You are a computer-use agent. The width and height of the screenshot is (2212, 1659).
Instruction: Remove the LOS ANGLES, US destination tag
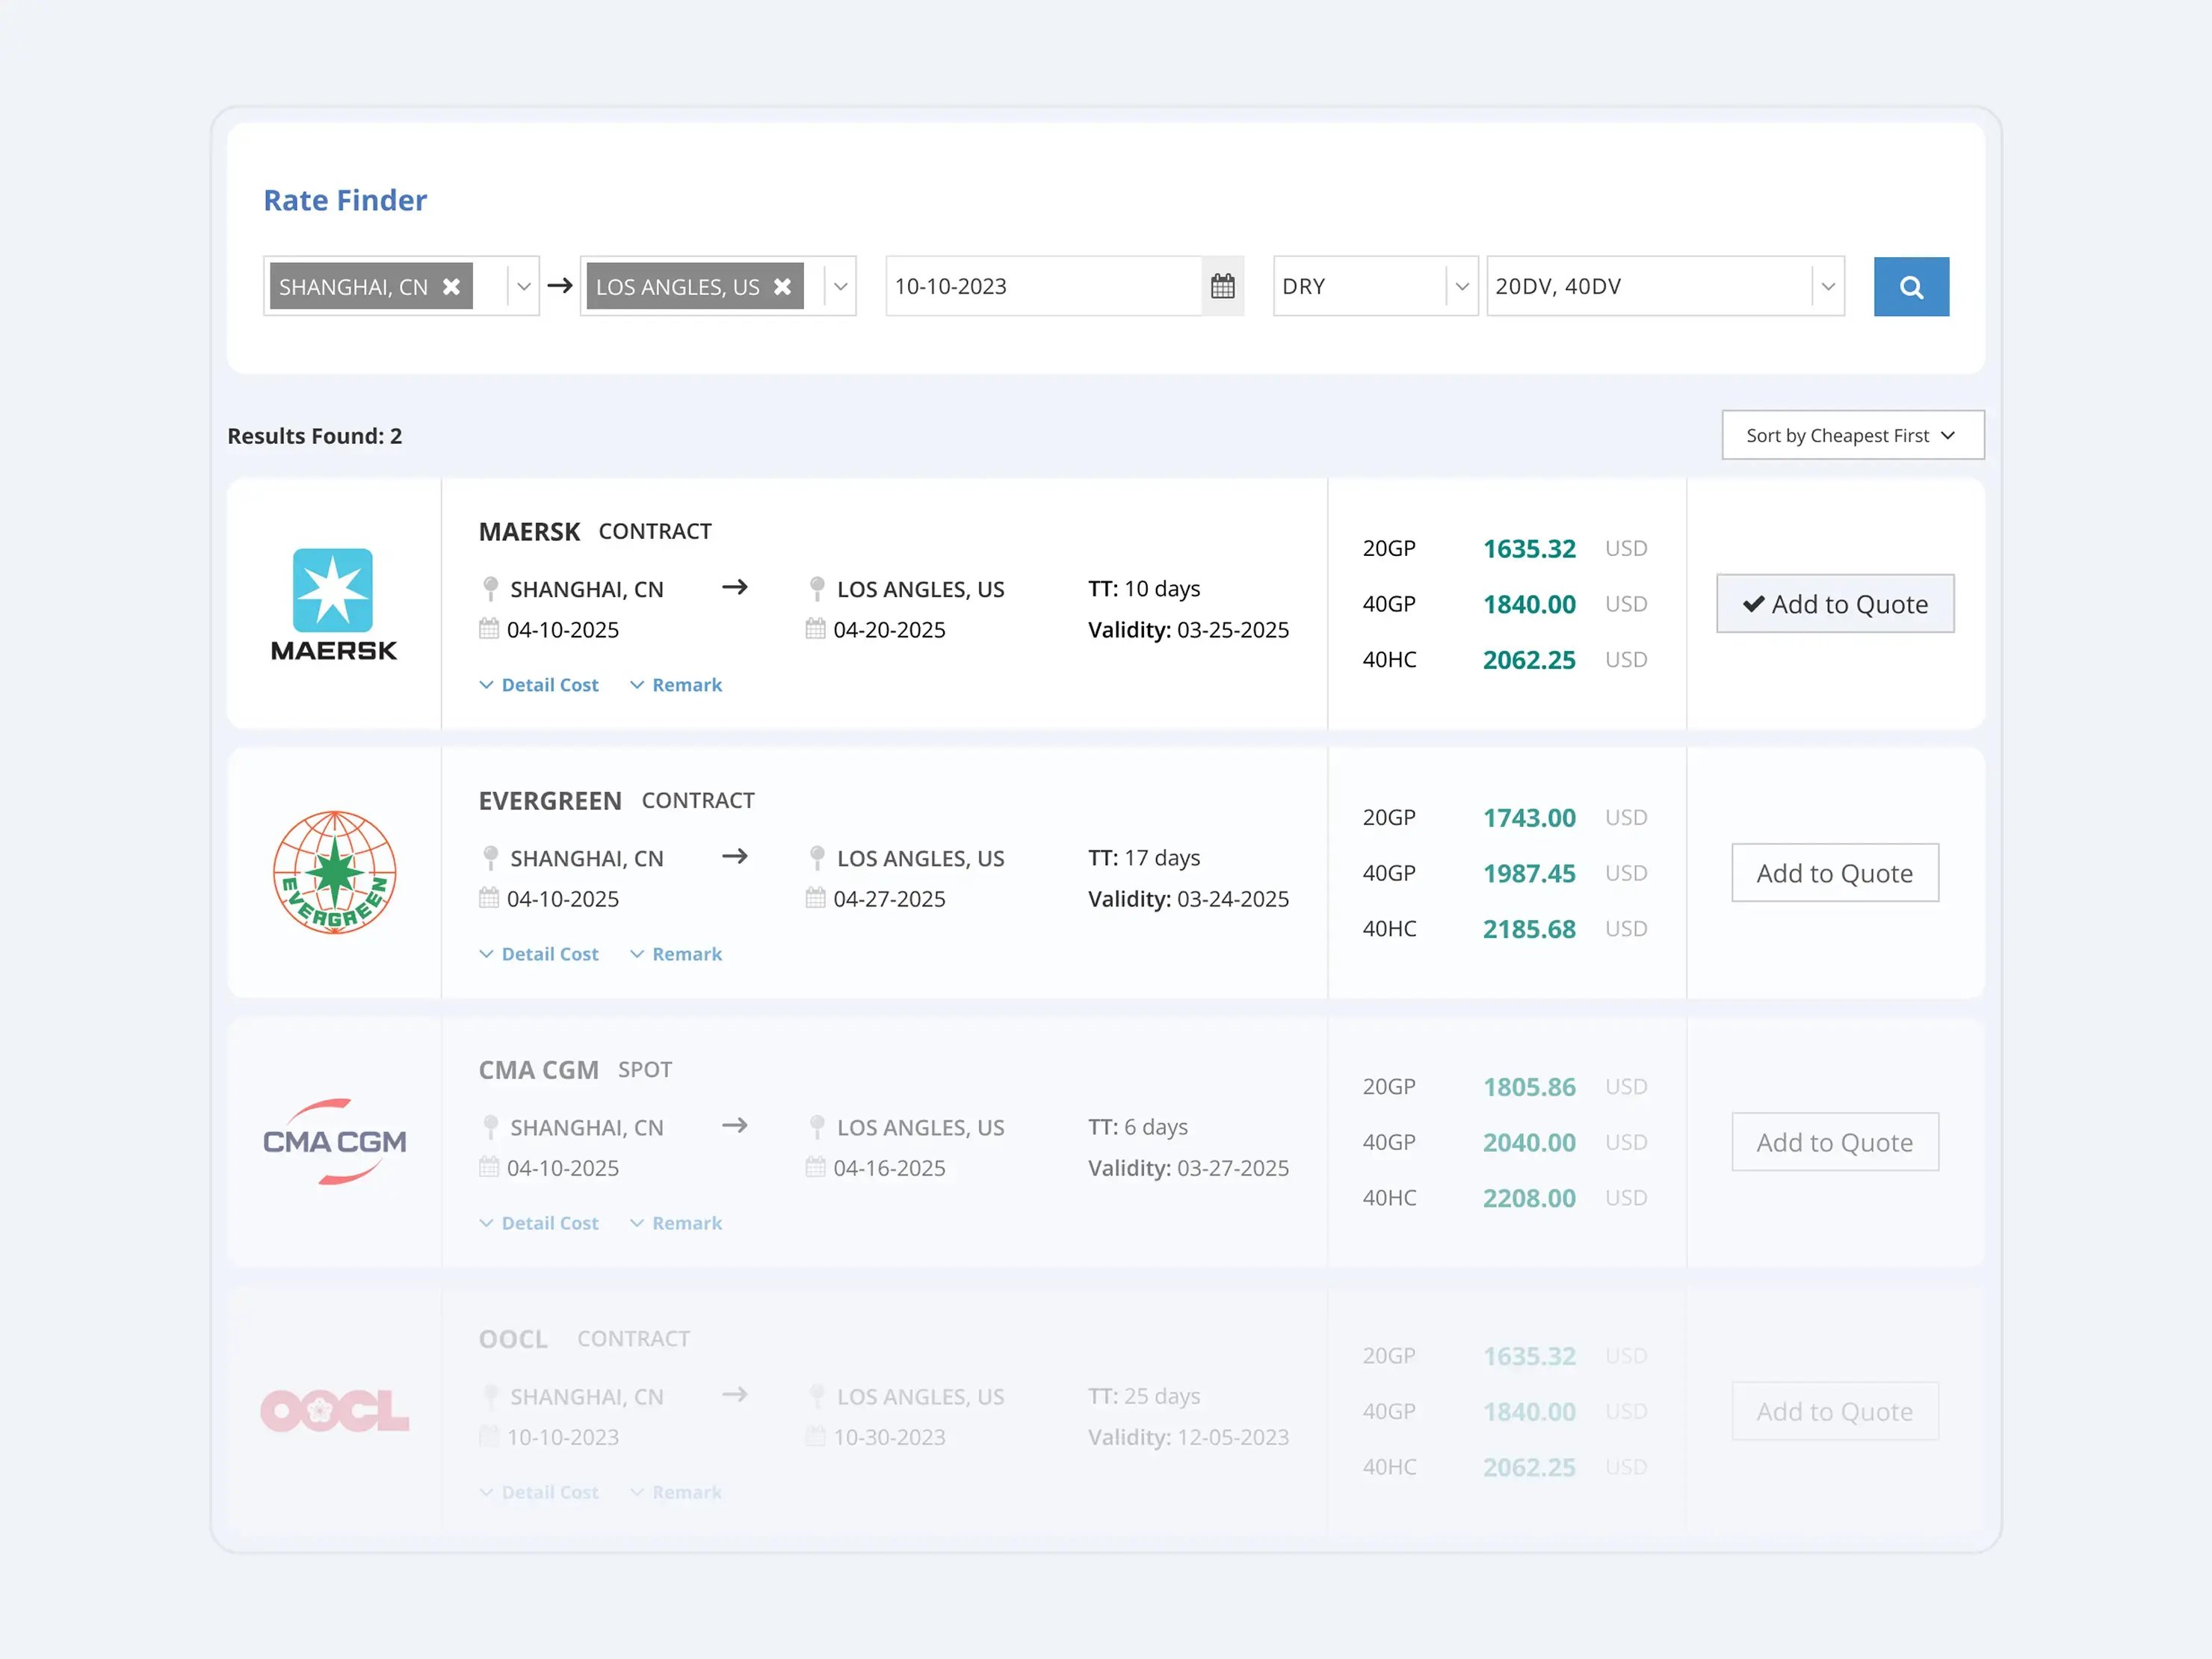click(x=783, y=287)
